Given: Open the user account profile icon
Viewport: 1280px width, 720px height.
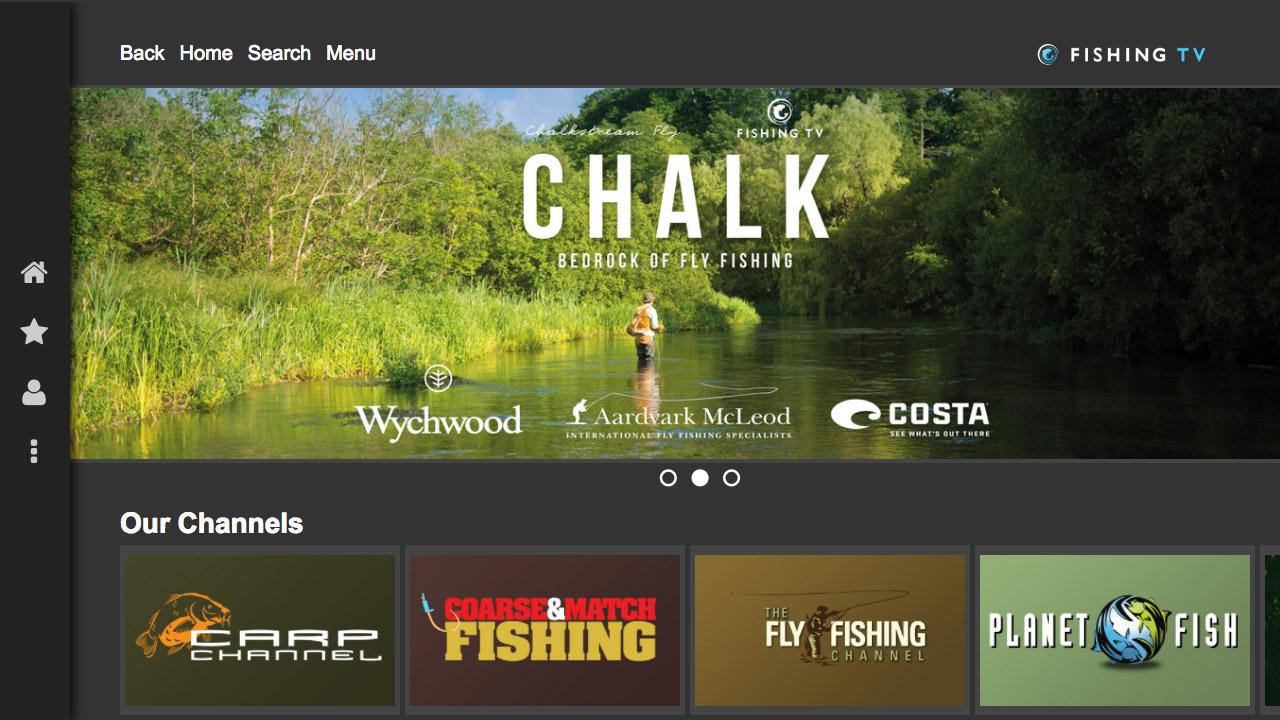Looking at the screenshot, I should (34, 392).
